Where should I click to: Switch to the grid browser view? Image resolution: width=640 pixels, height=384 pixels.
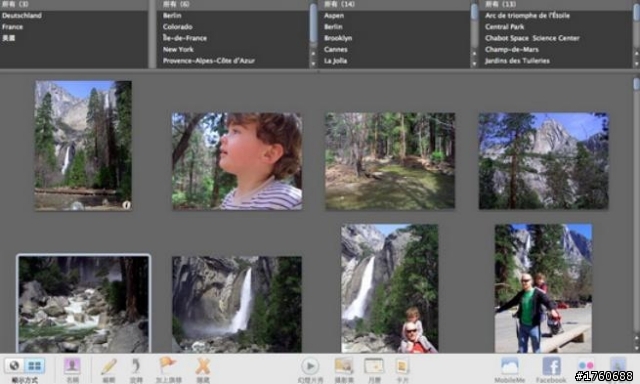coord(34,366)
